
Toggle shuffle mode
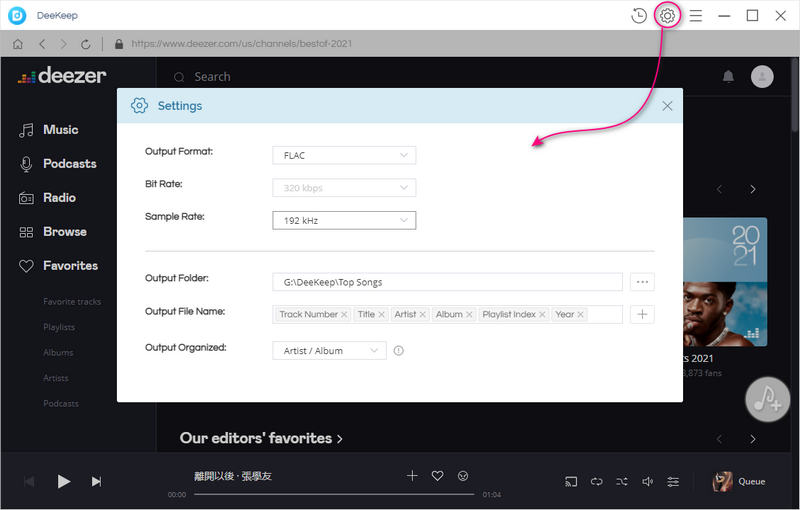pyautogui.click(x=622, y=481)
